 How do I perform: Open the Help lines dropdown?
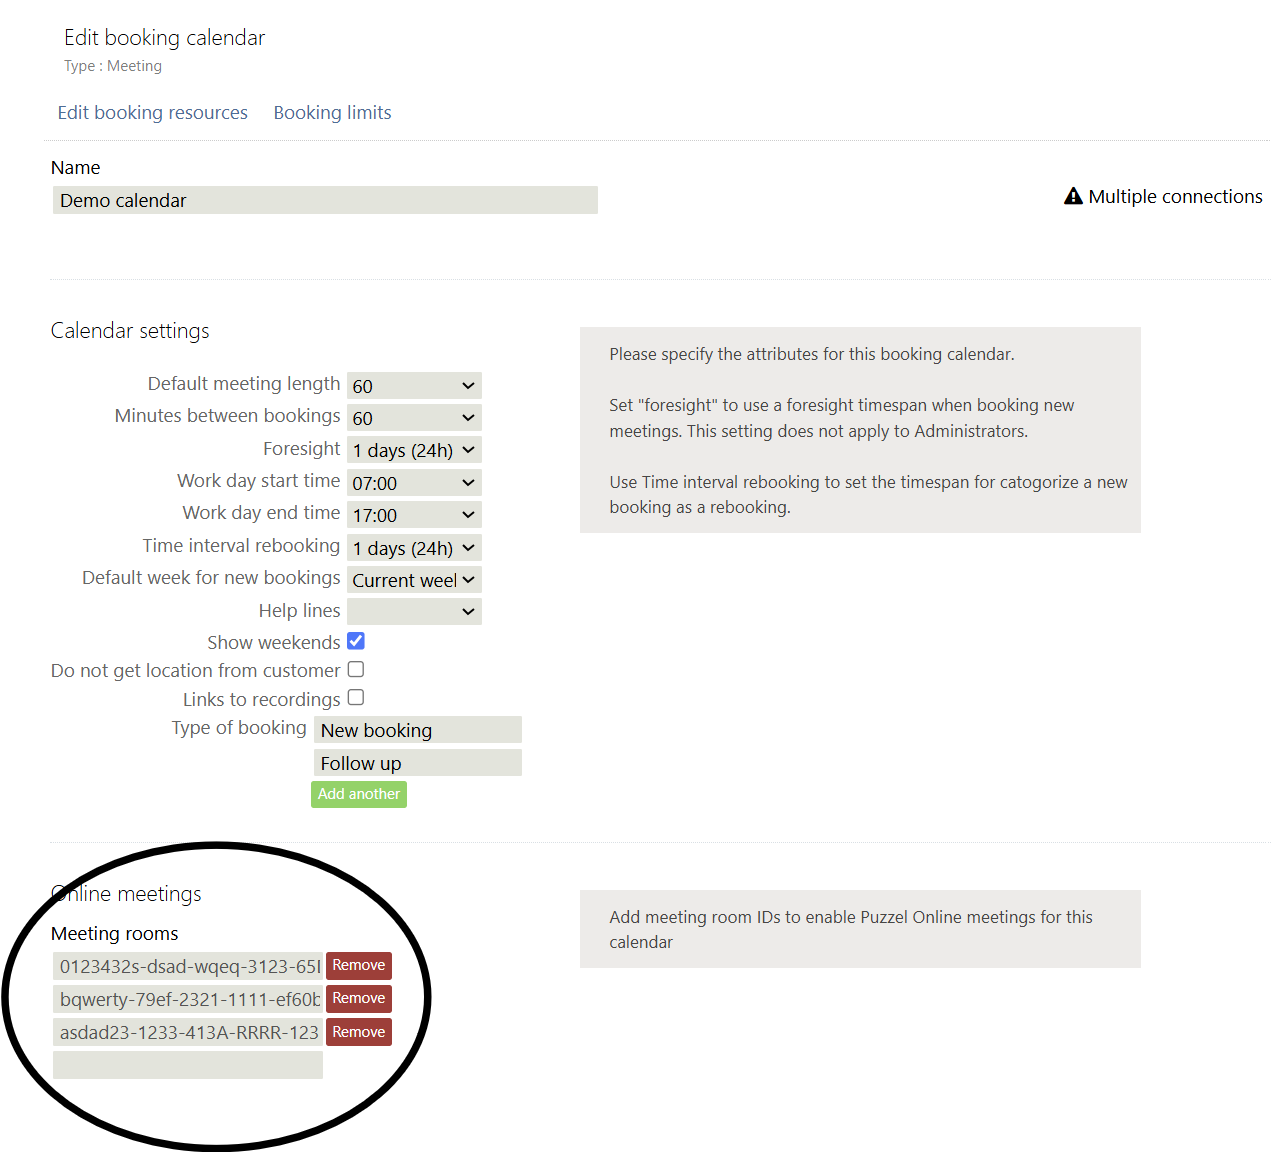(414, 611)
